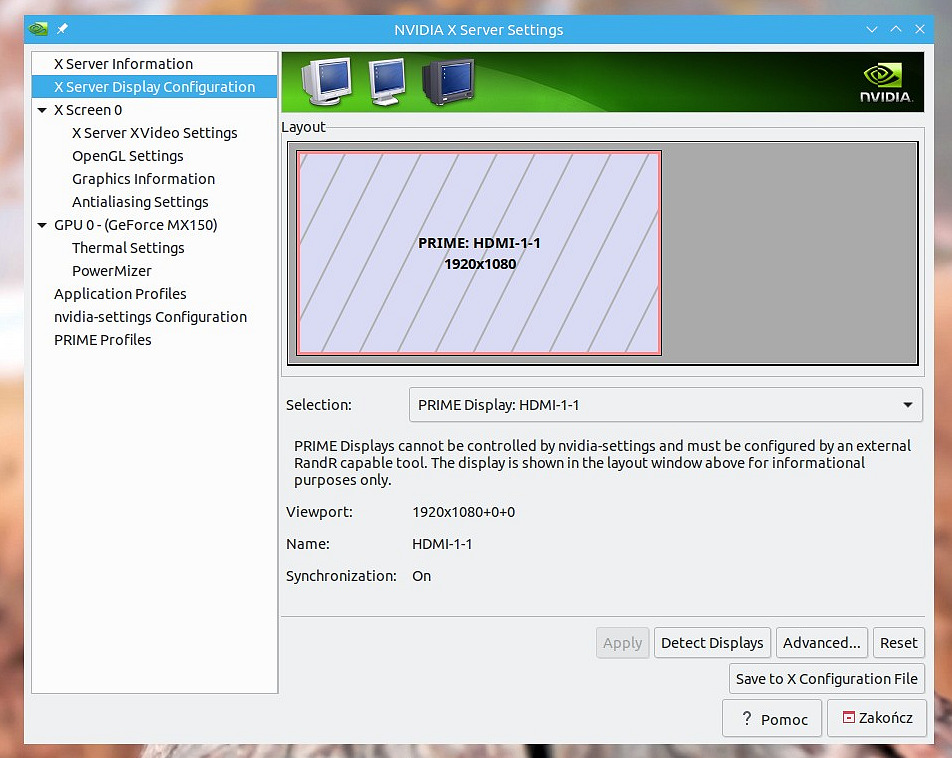Screen dimensions: 952x758
Task: Open help with the Pomoc button
Action: [x=772, y=719]
